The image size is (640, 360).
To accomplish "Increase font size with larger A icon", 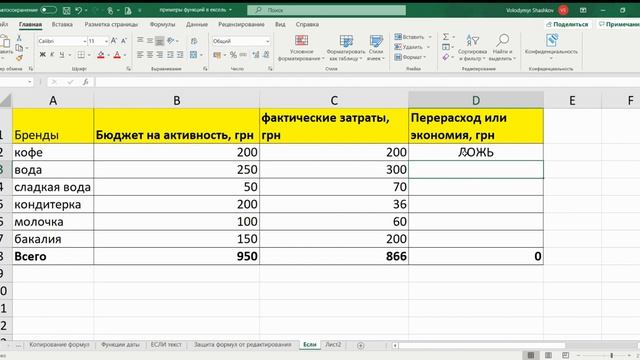I will point(114,40).
